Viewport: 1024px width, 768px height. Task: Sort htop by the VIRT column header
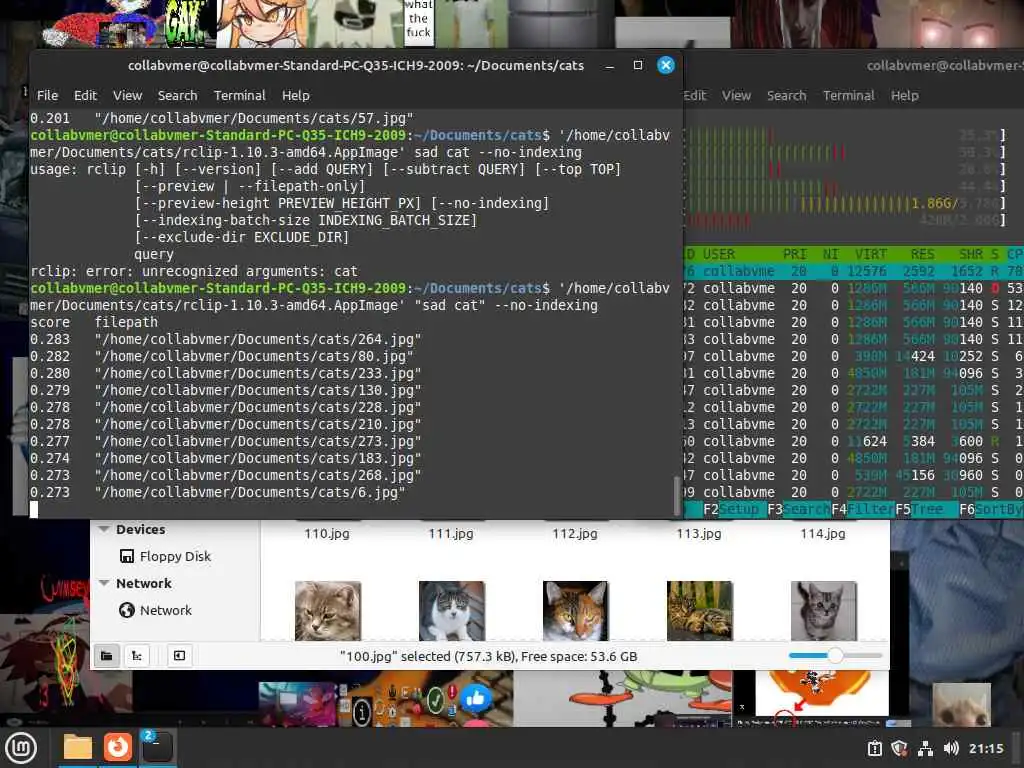tap(871, 254)
